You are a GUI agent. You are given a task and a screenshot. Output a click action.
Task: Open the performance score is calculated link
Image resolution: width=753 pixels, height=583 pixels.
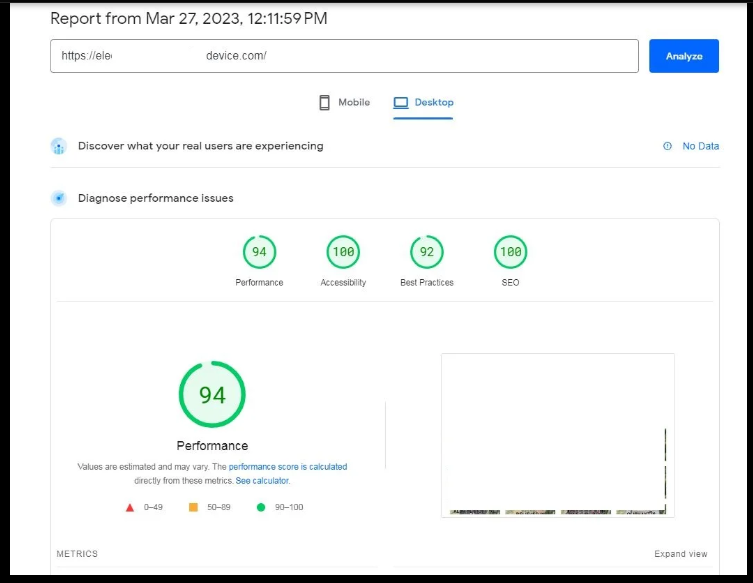coord(288,467)
